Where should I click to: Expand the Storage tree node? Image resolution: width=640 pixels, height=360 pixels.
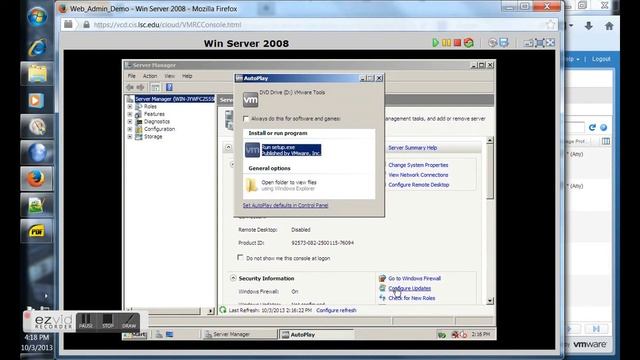click(x=130, y=137)
